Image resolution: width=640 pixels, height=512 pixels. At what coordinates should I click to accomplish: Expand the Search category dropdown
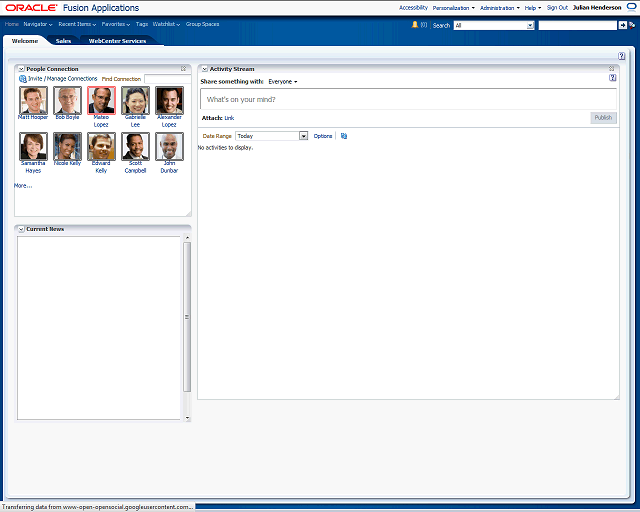point(530,25)
